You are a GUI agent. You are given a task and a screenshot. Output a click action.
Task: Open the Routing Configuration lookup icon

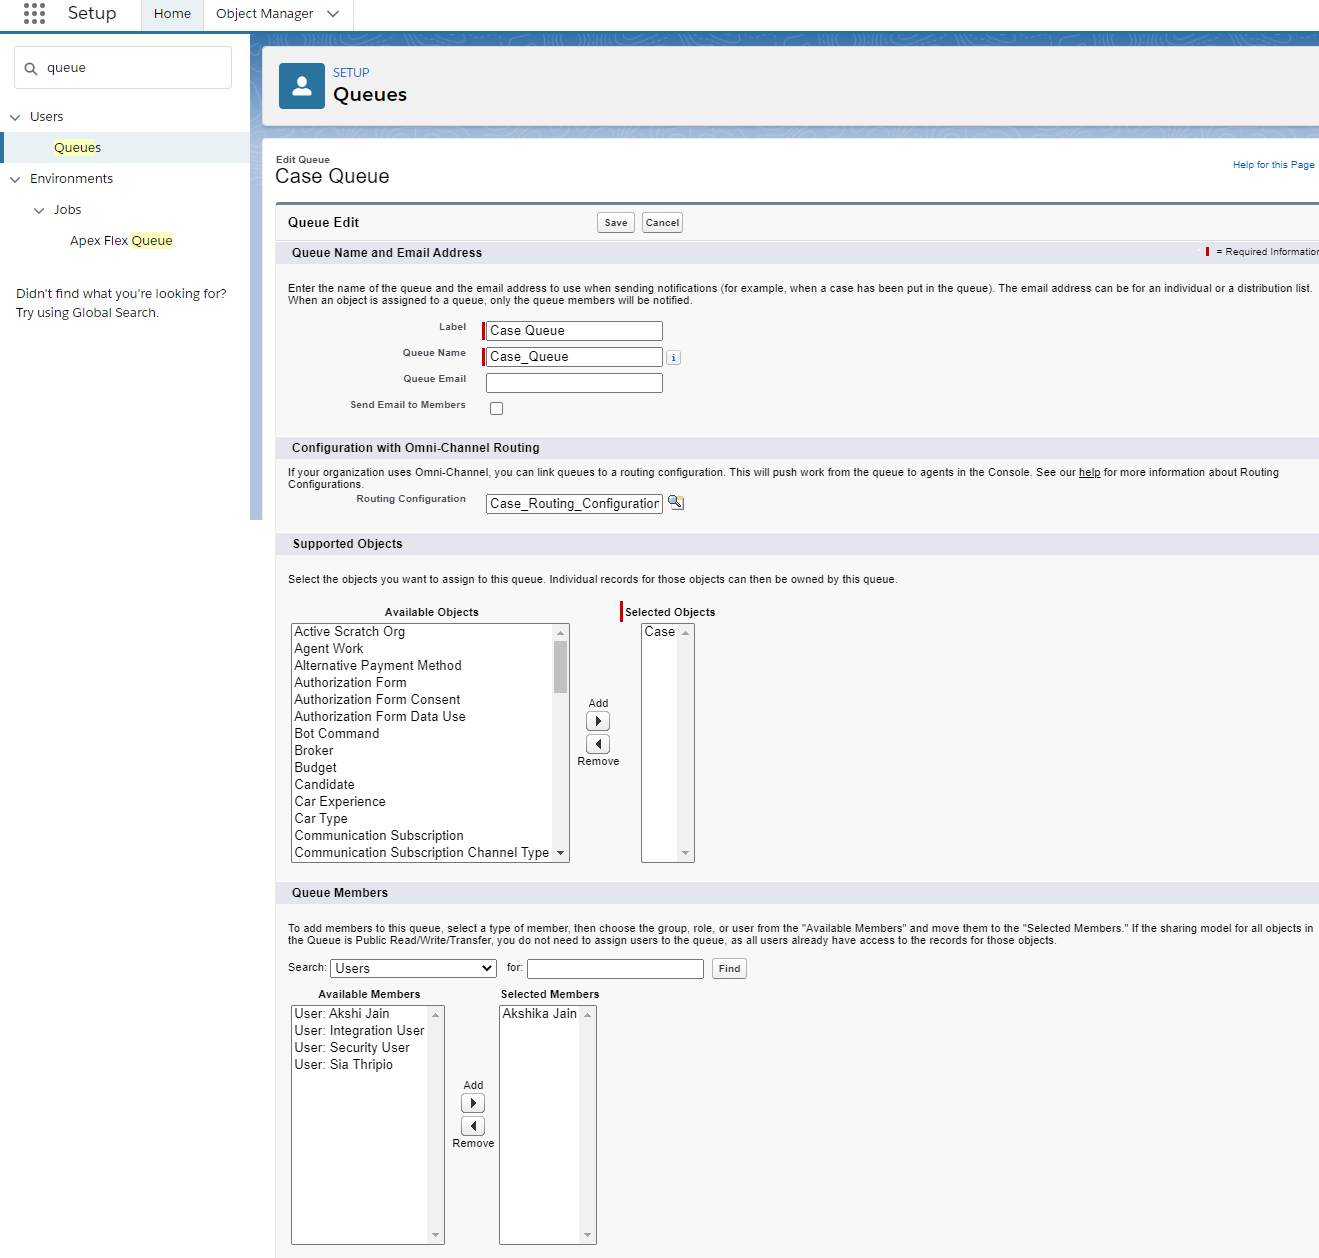pos(676,503)
